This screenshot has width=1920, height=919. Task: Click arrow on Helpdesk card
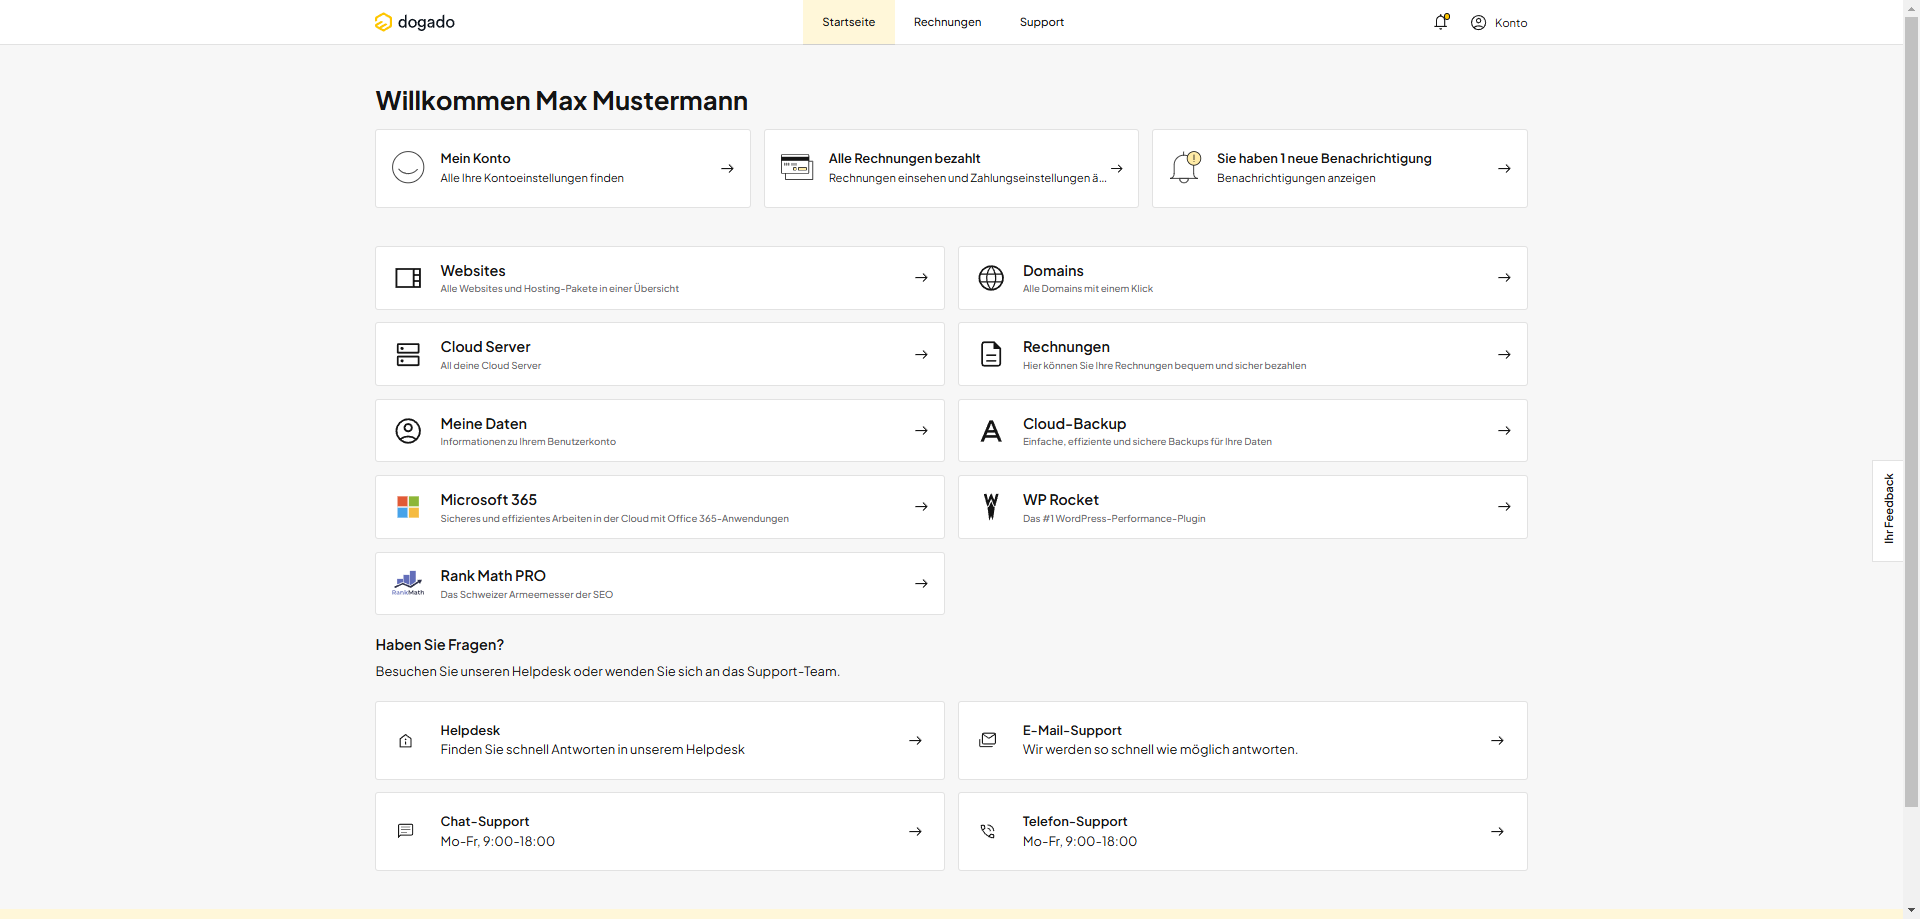click(915, 740)
